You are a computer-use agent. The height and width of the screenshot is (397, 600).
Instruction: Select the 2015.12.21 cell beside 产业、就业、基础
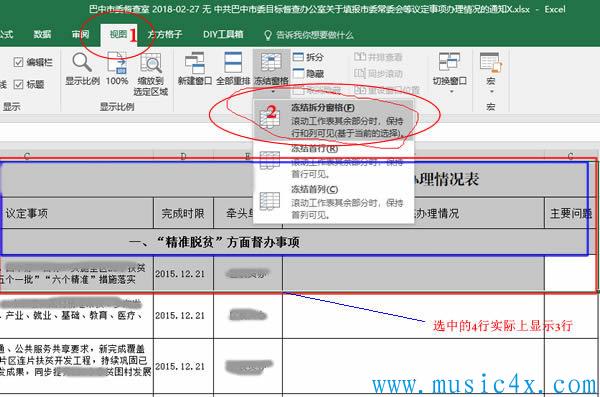(183, 315)
